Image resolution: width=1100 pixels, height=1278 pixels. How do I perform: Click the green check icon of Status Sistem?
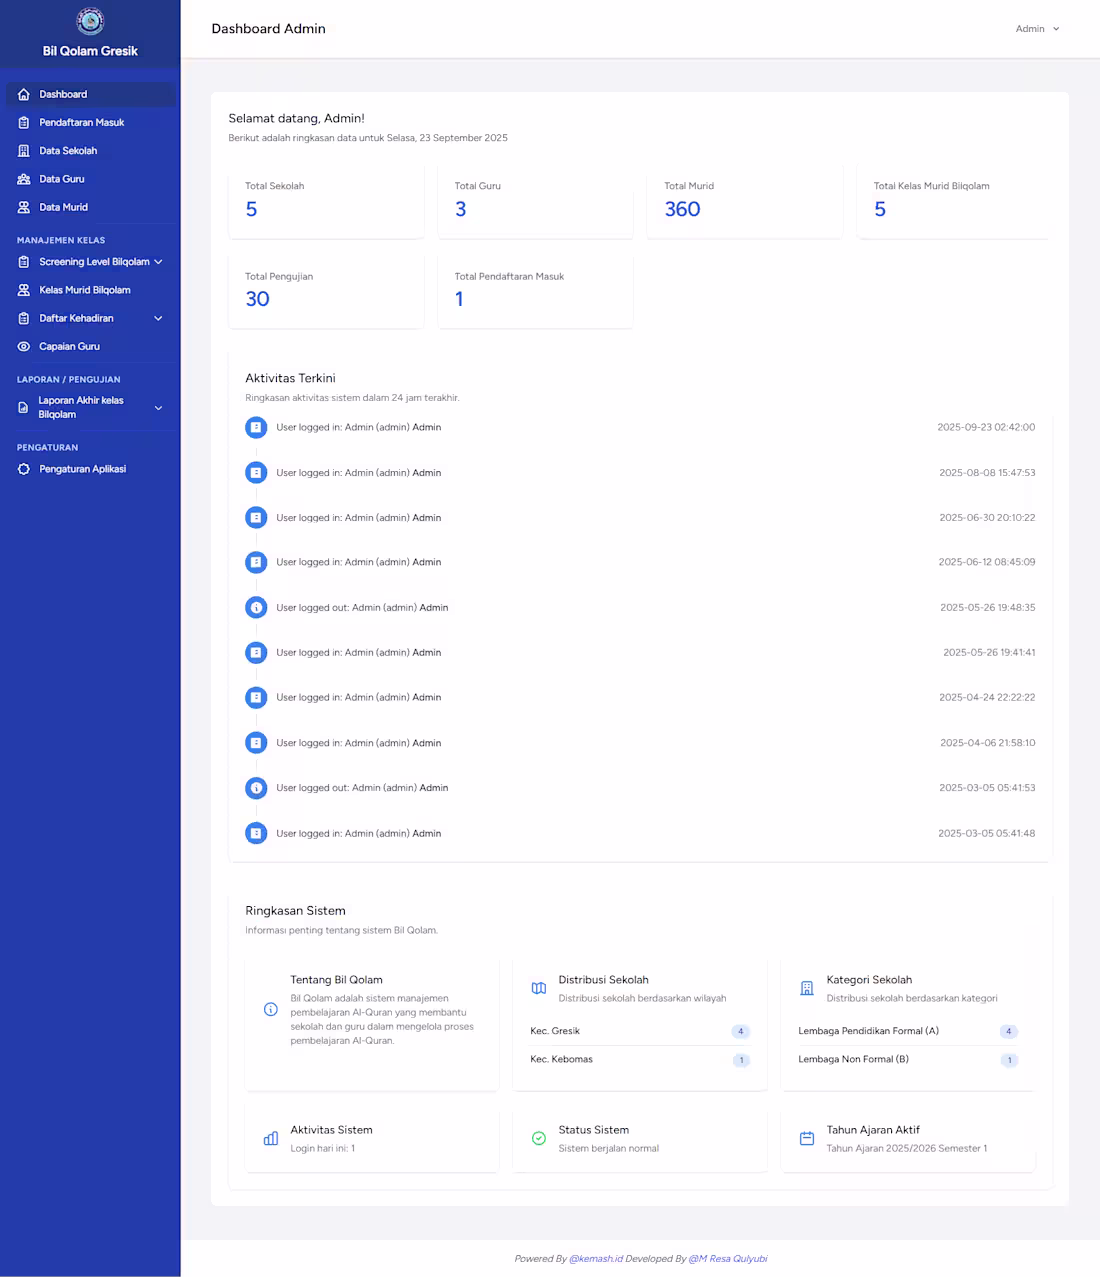[x=539, y=1138]
